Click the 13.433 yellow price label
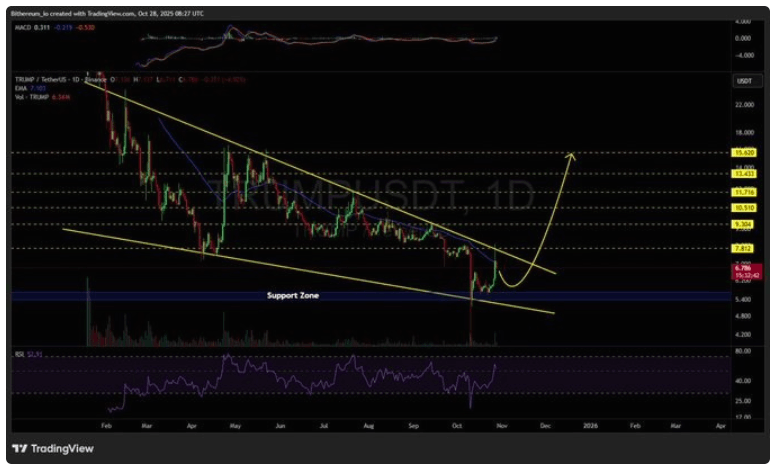 click(x=743, y=174)
